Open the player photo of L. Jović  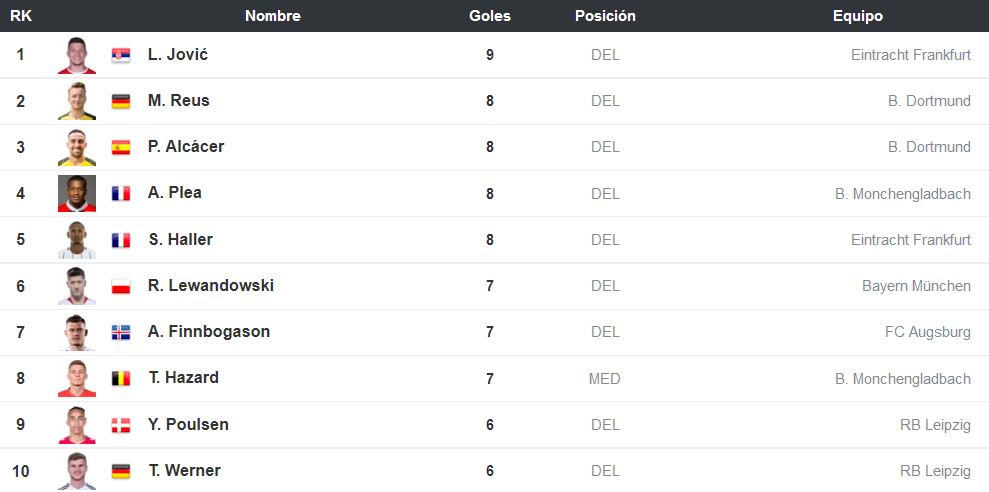point(77,55)
